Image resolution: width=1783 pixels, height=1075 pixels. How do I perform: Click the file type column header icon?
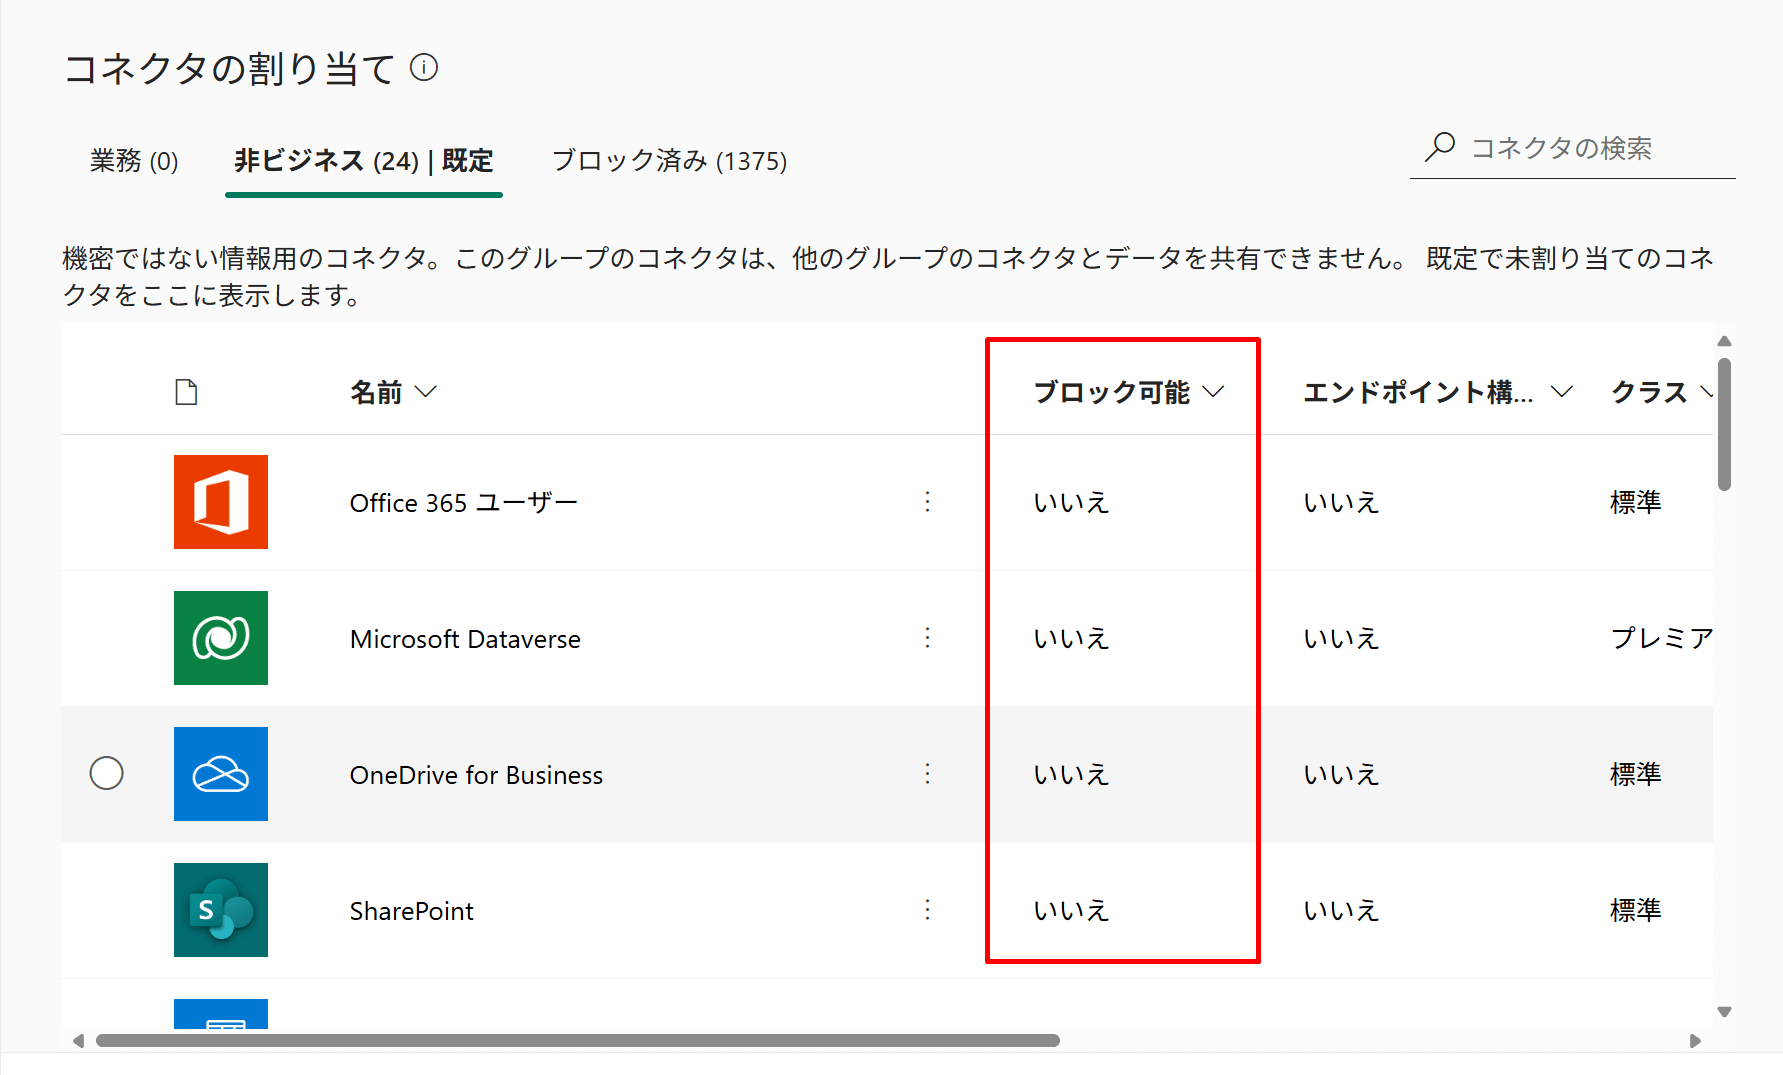tap(186, 392)
